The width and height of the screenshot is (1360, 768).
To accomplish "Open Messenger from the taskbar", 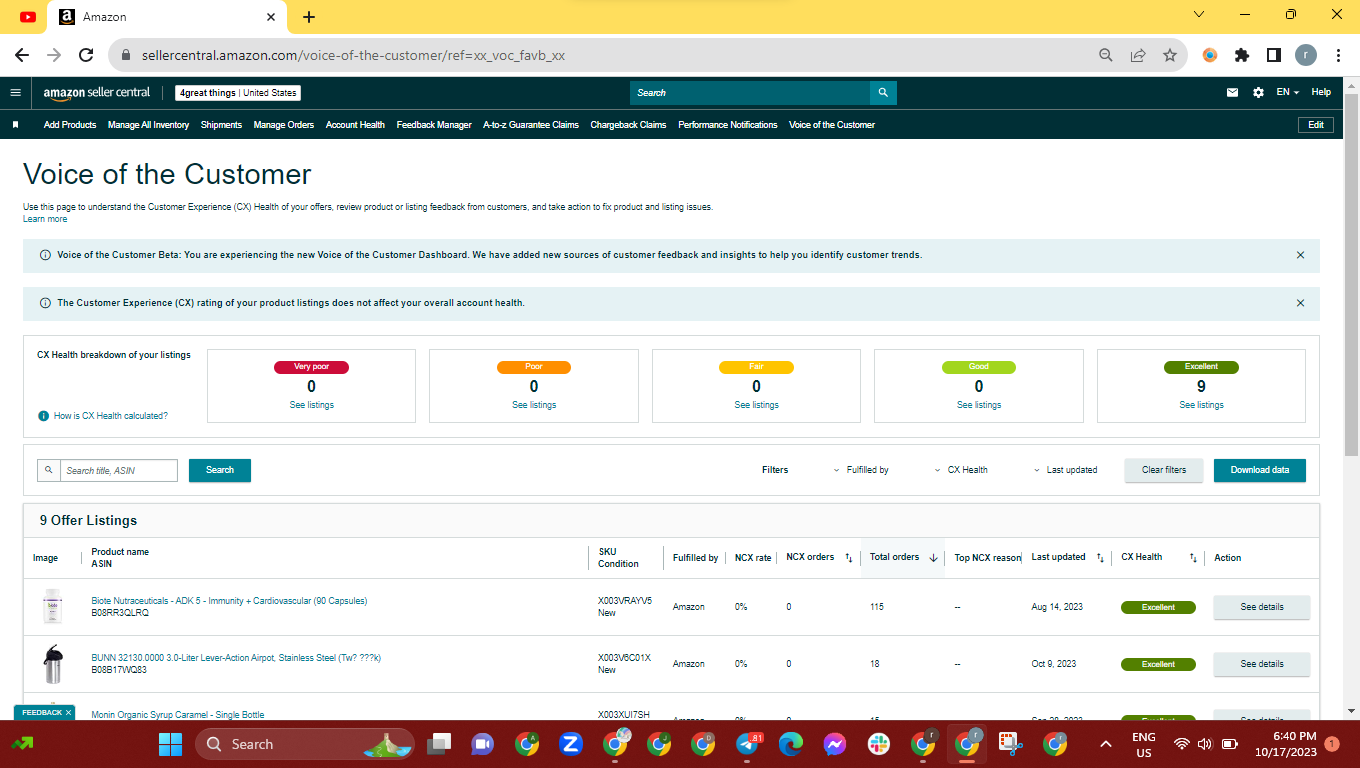I will pos(835,744).
